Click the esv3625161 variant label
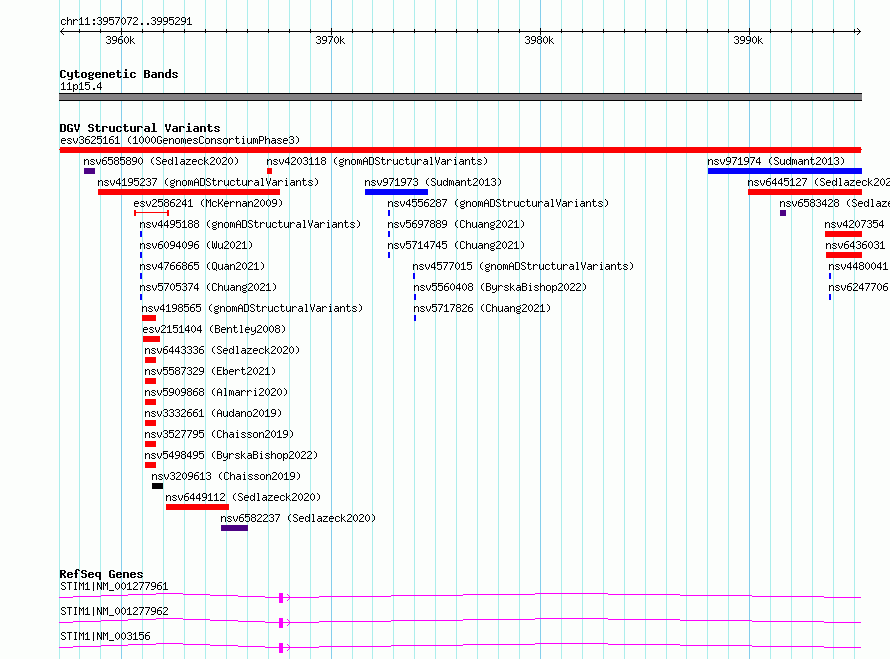 (180, 140)
